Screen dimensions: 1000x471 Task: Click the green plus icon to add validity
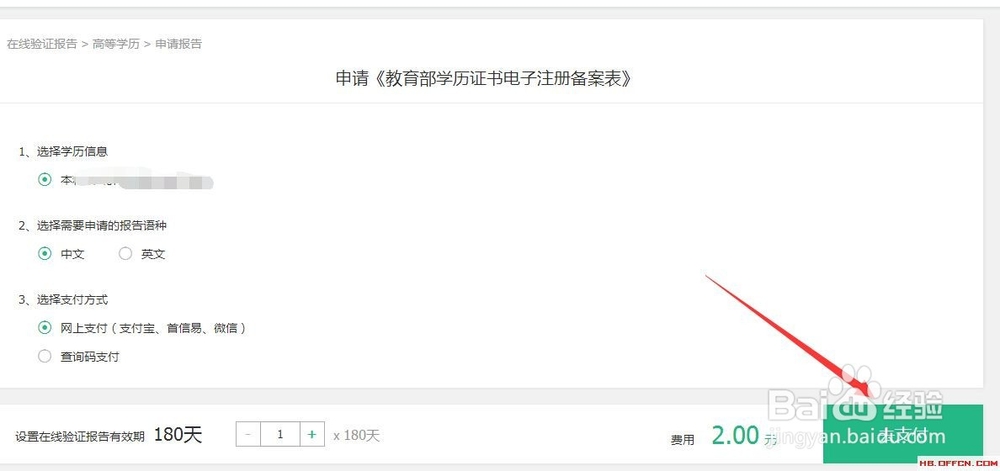[312, 435]
